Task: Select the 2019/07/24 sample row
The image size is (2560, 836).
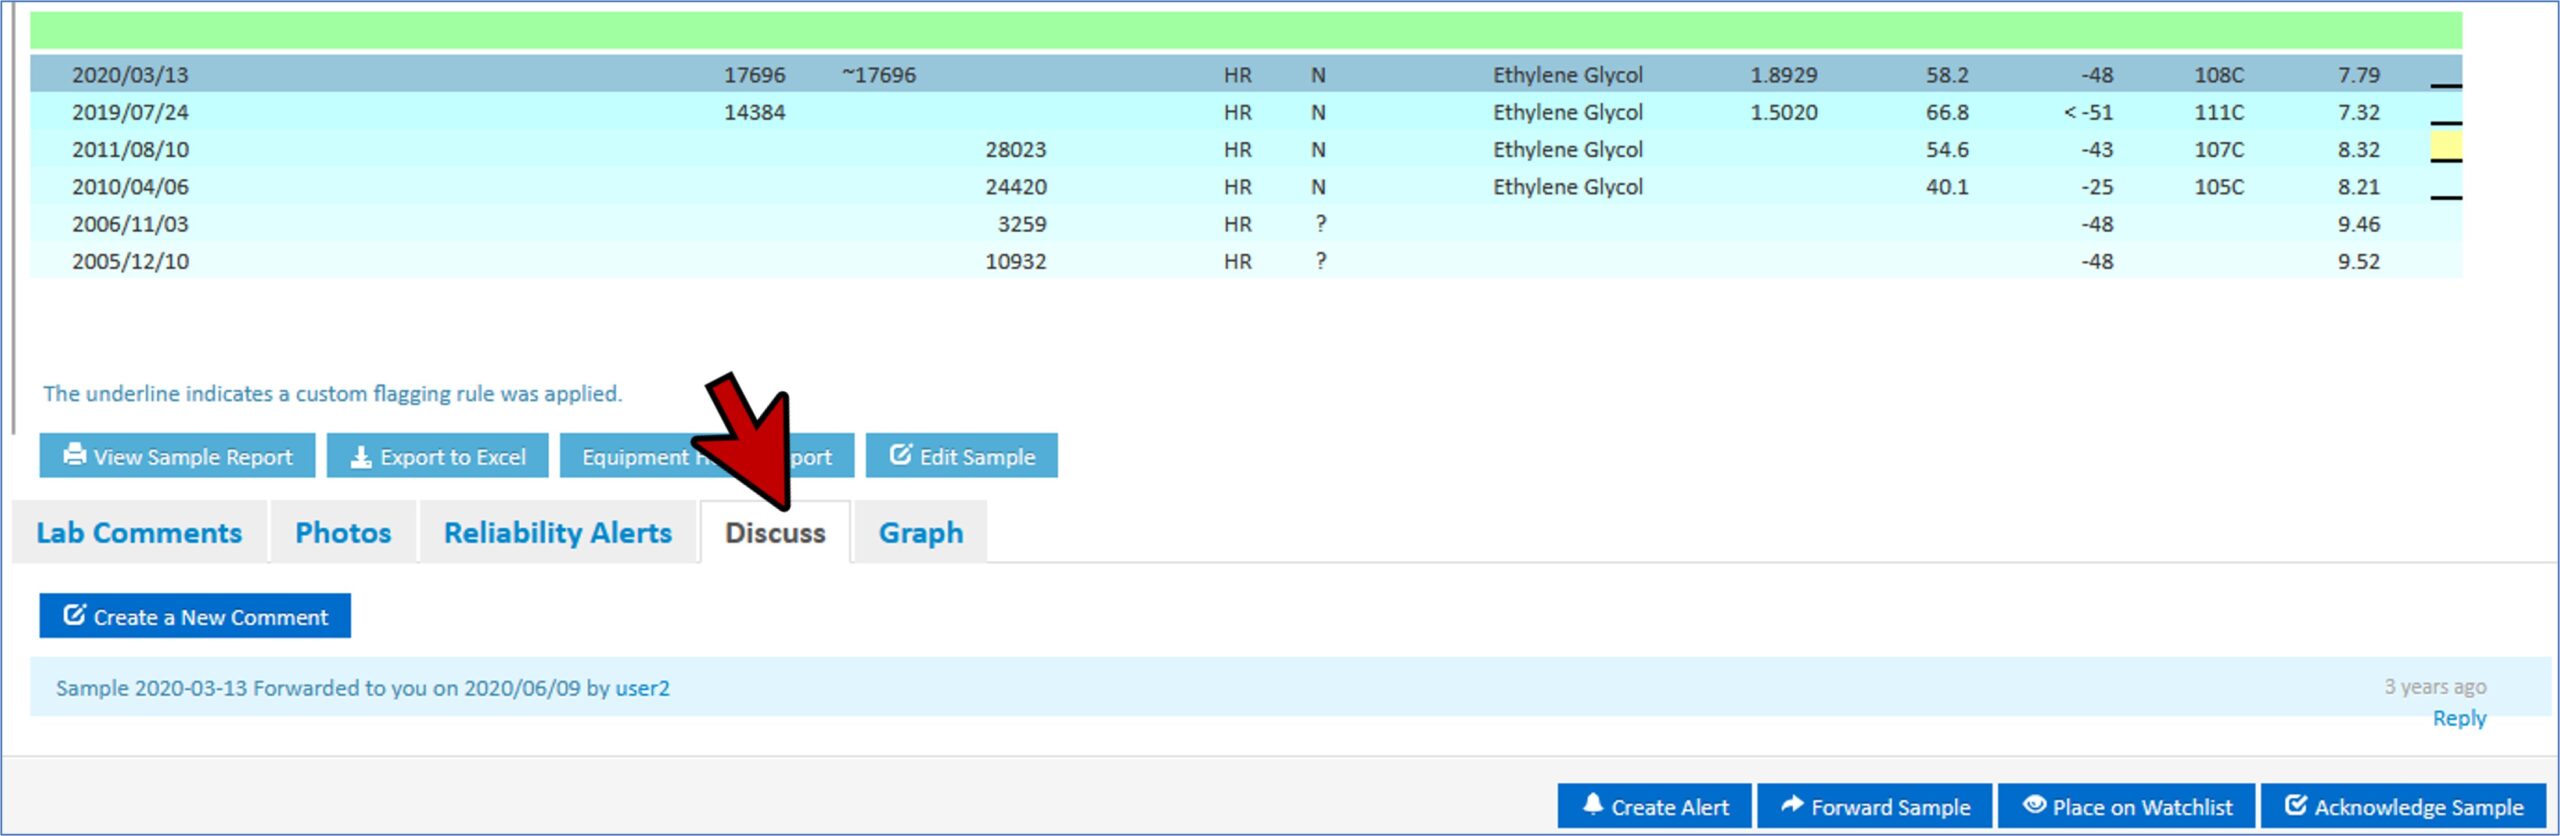Action: (x=130, y=112)
